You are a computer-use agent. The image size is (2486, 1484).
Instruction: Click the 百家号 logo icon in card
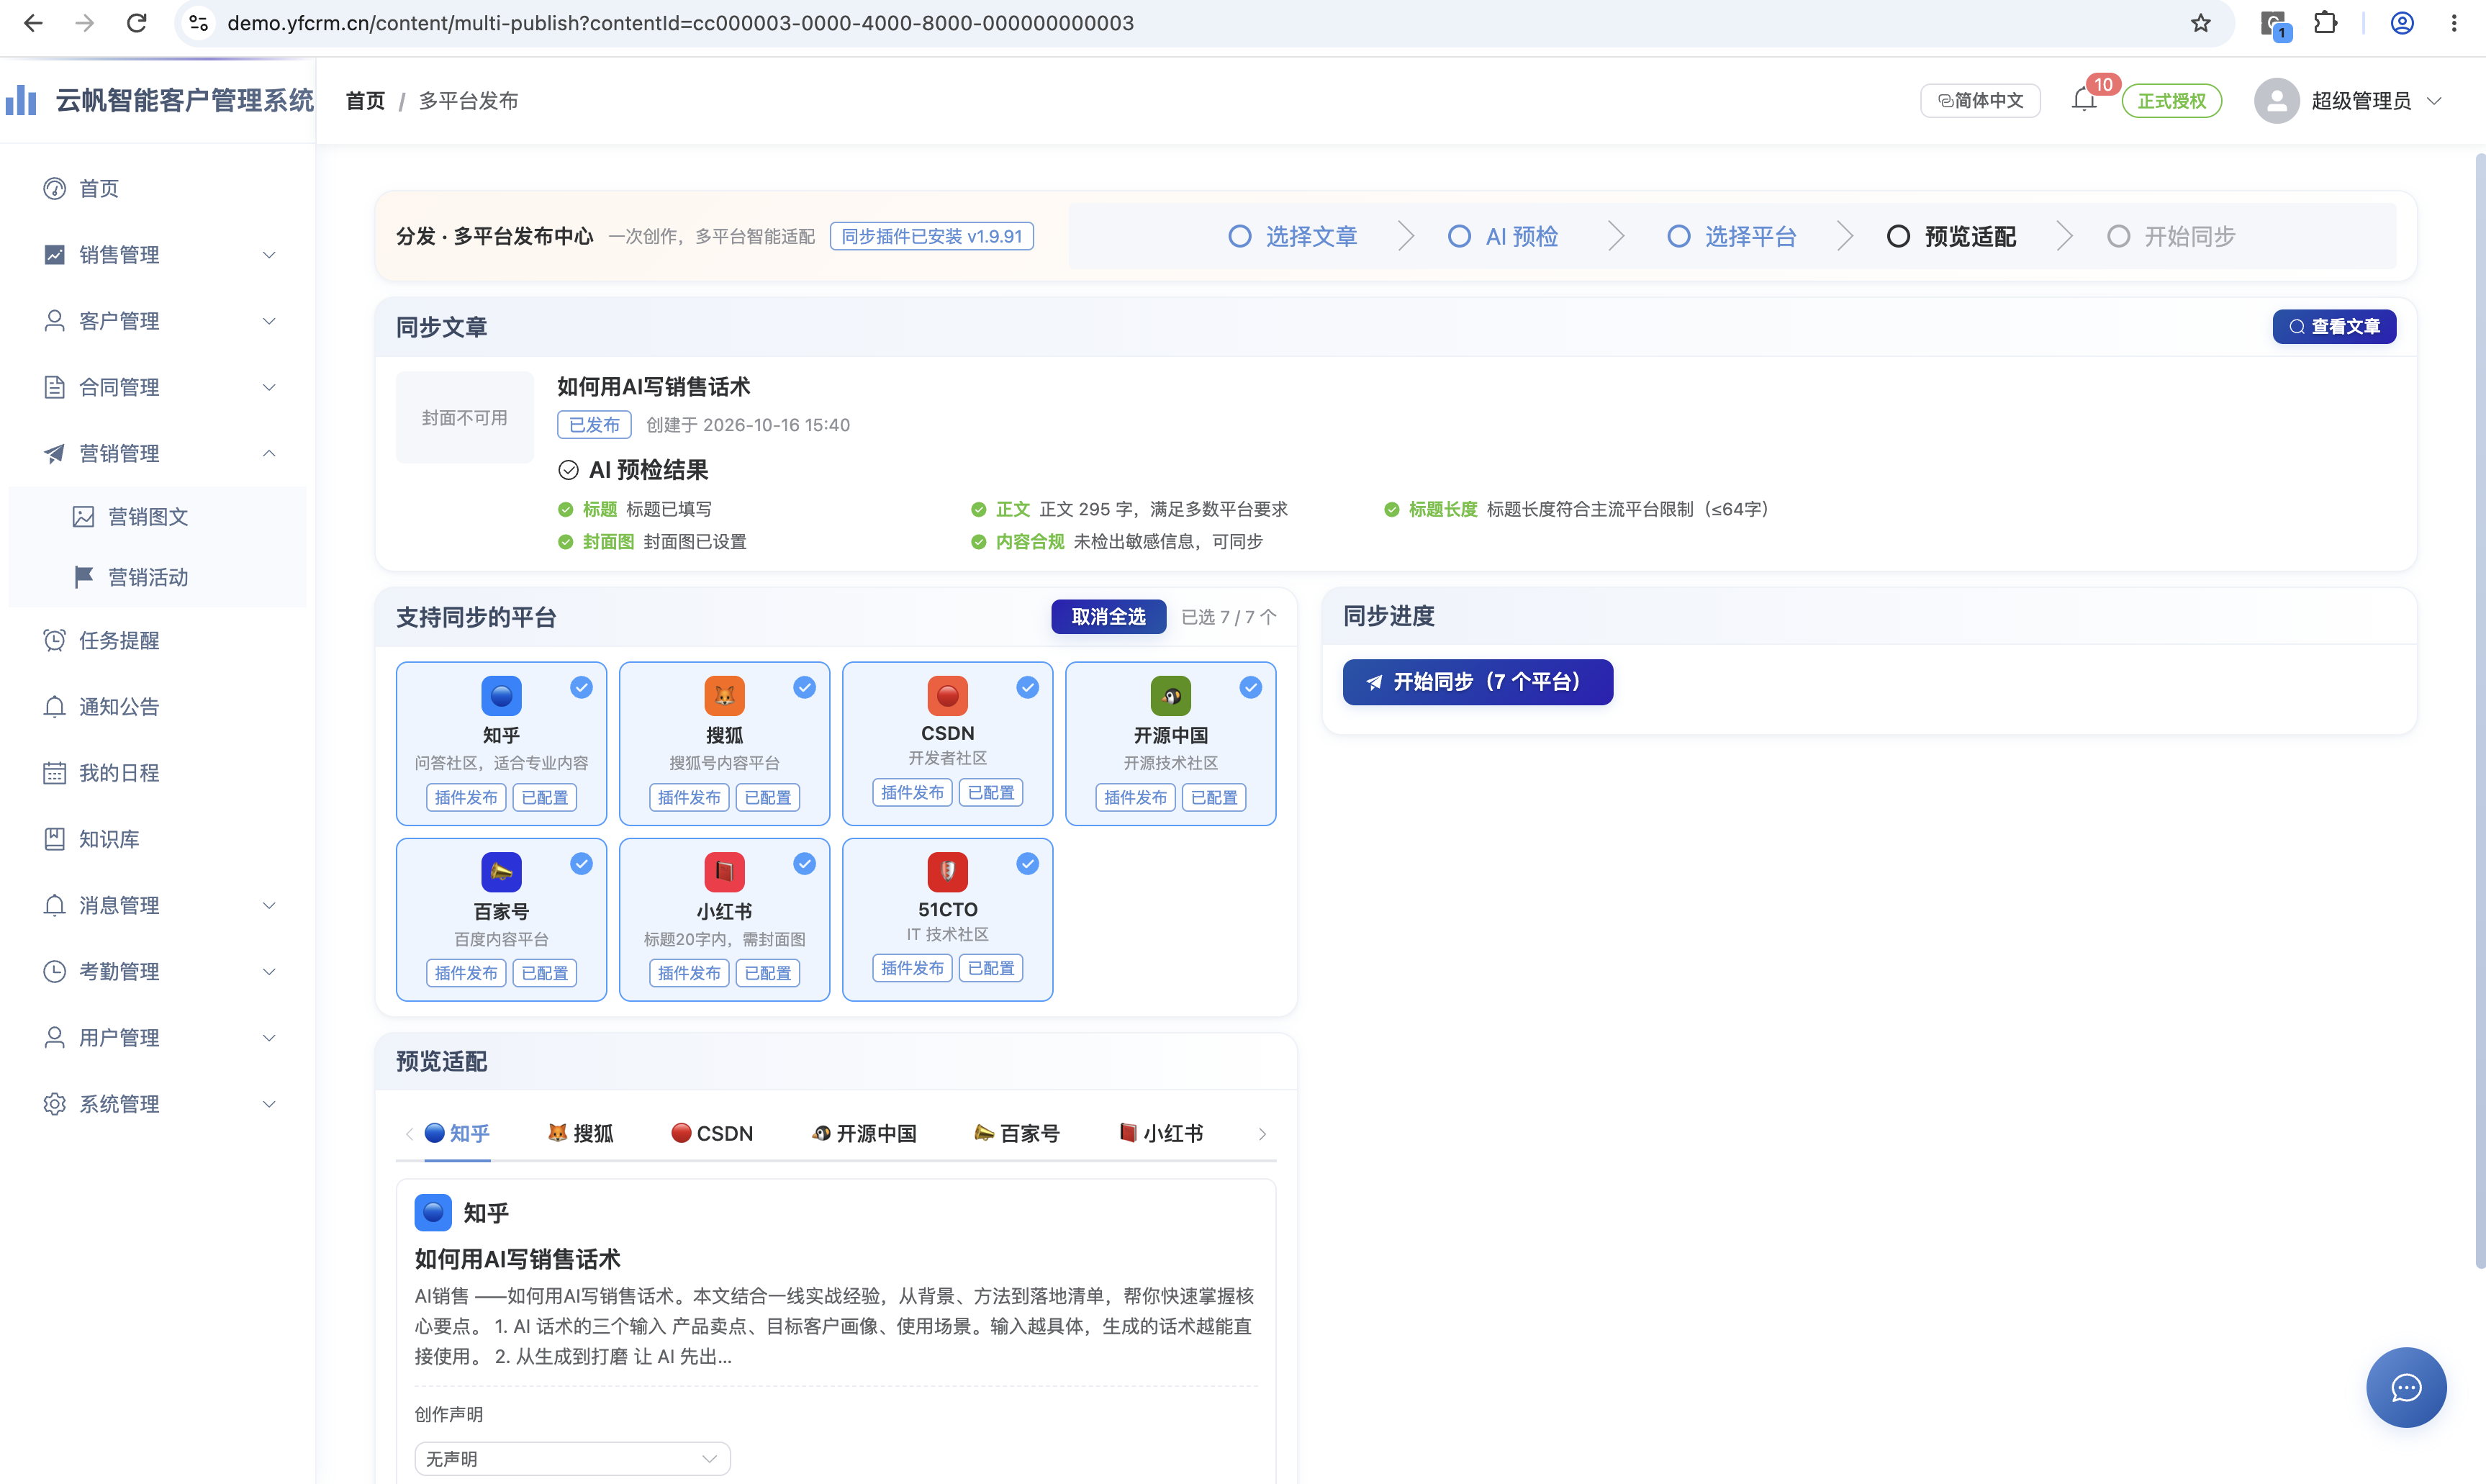501,871
